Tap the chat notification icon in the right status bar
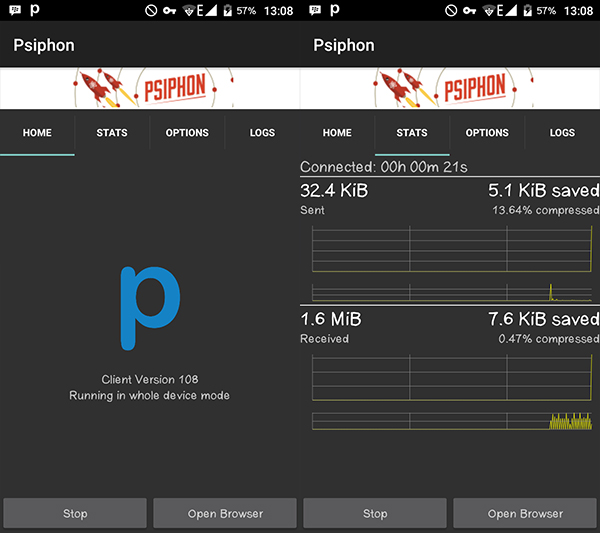The image size is (600, 533). [x=315, y=10]
